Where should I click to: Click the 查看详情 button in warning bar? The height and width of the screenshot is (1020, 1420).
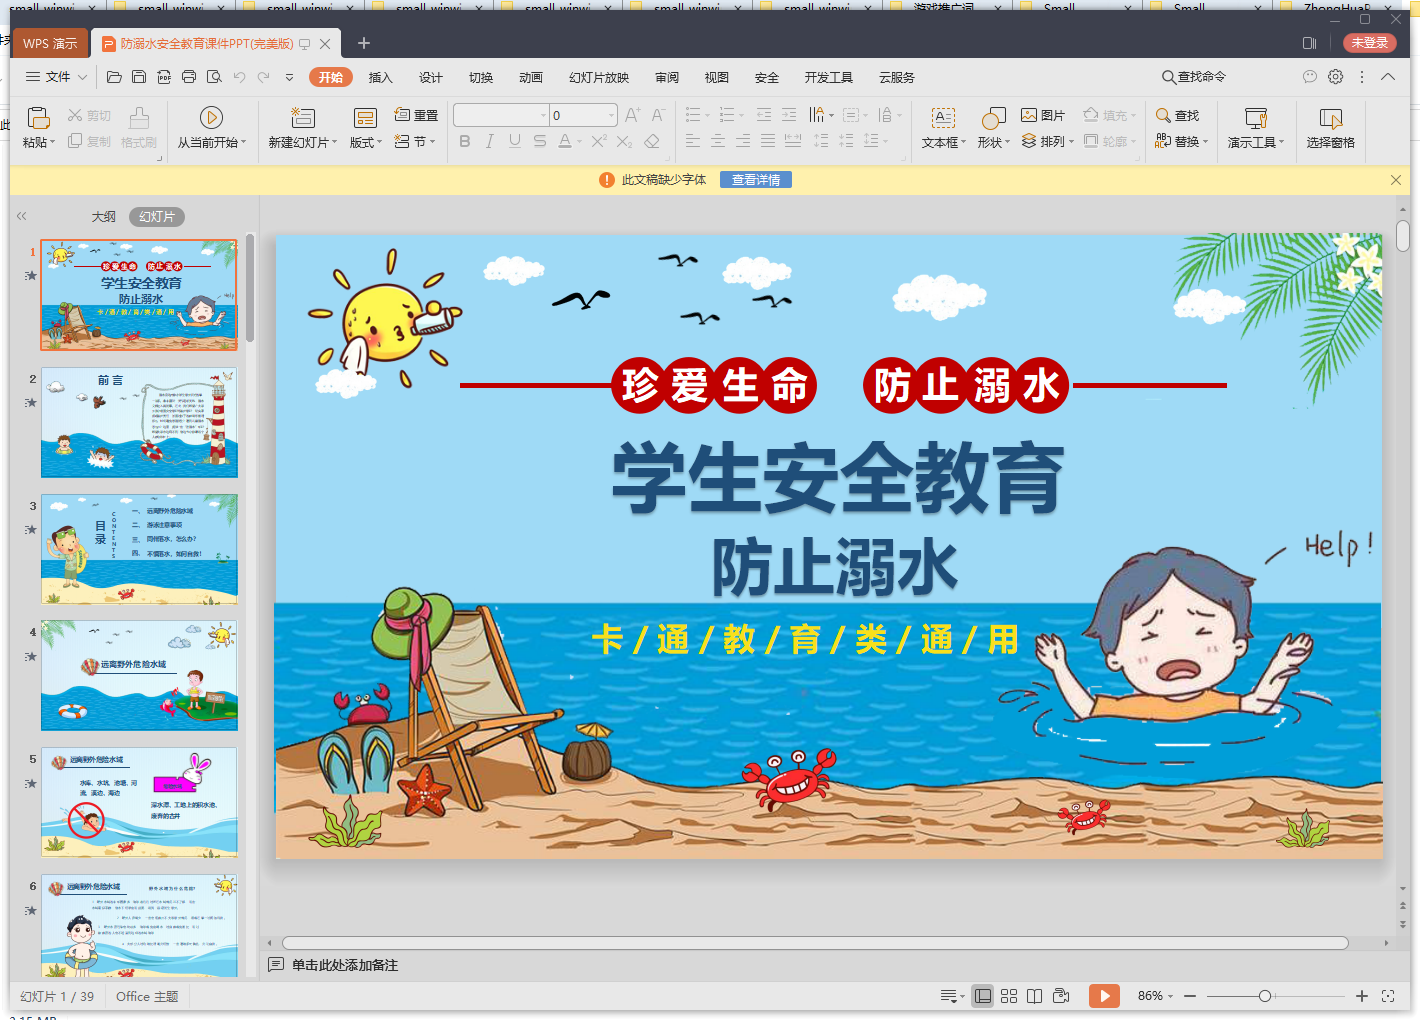[x=755, y=179]
